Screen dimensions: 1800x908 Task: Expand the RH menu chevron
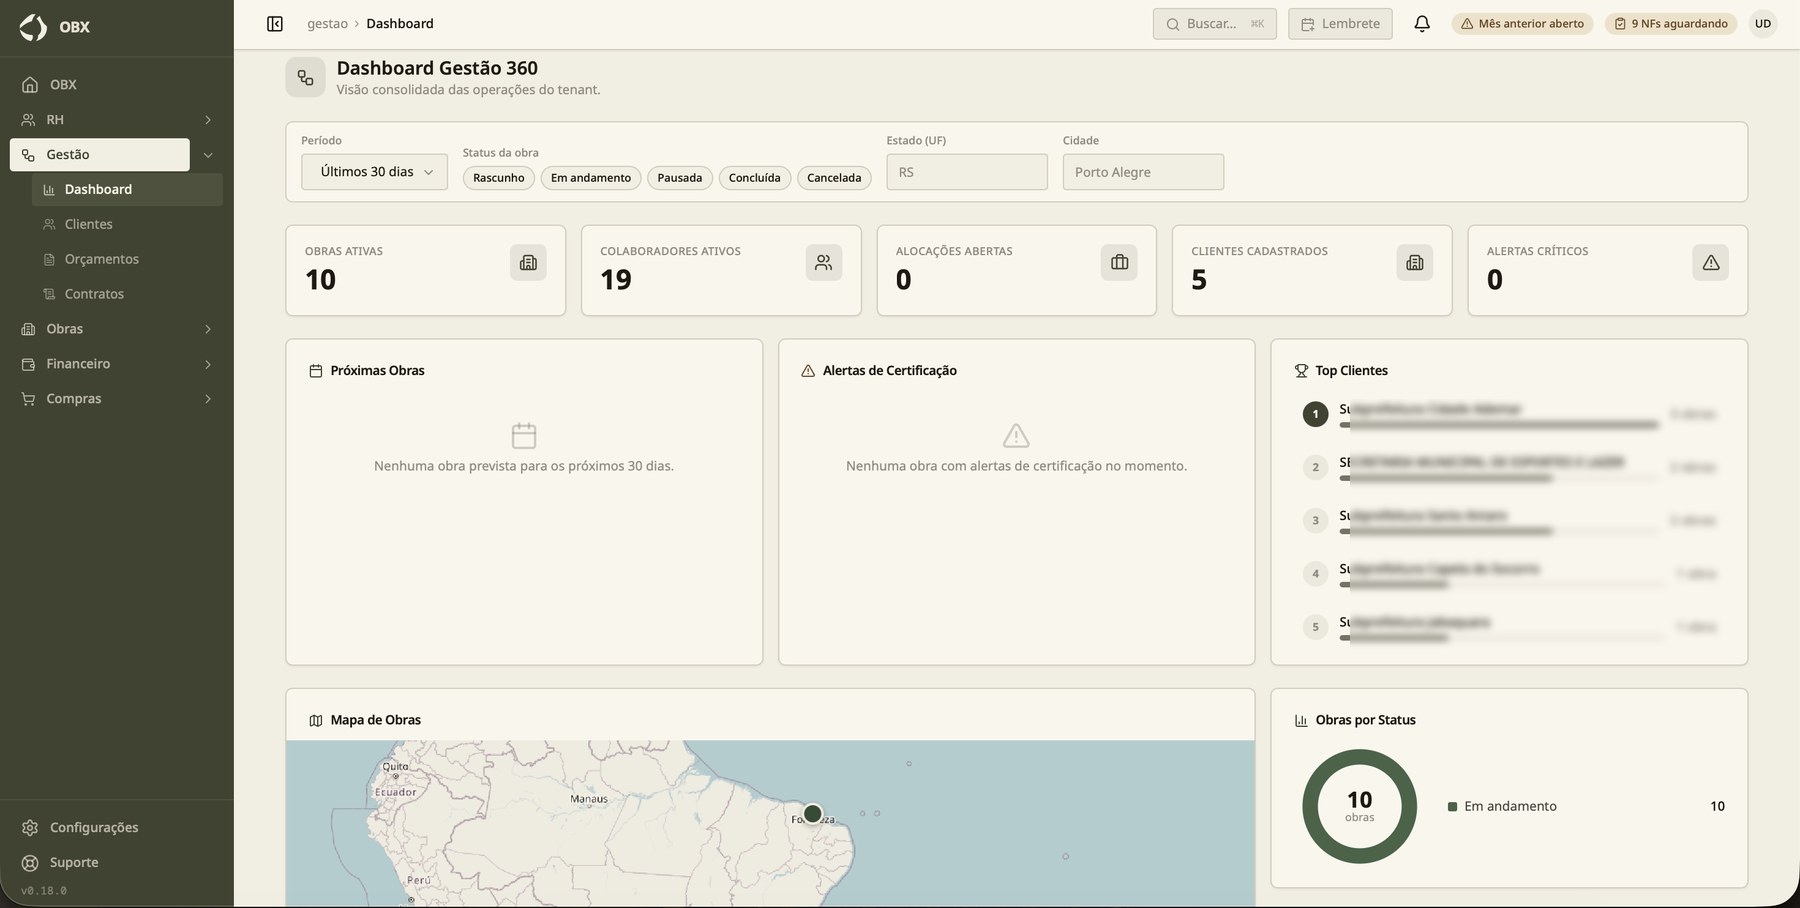pyautogui.click(x=208, y=120)
